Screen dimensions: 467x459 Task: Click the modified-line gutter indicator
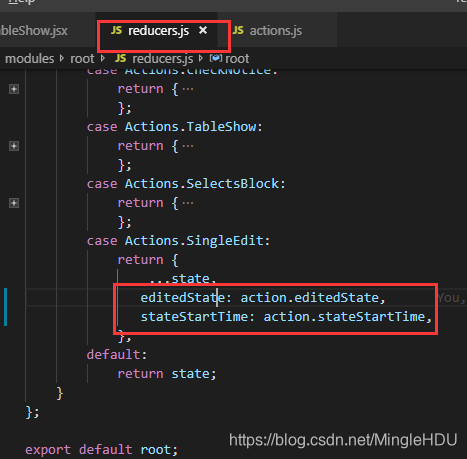point(5,307)
